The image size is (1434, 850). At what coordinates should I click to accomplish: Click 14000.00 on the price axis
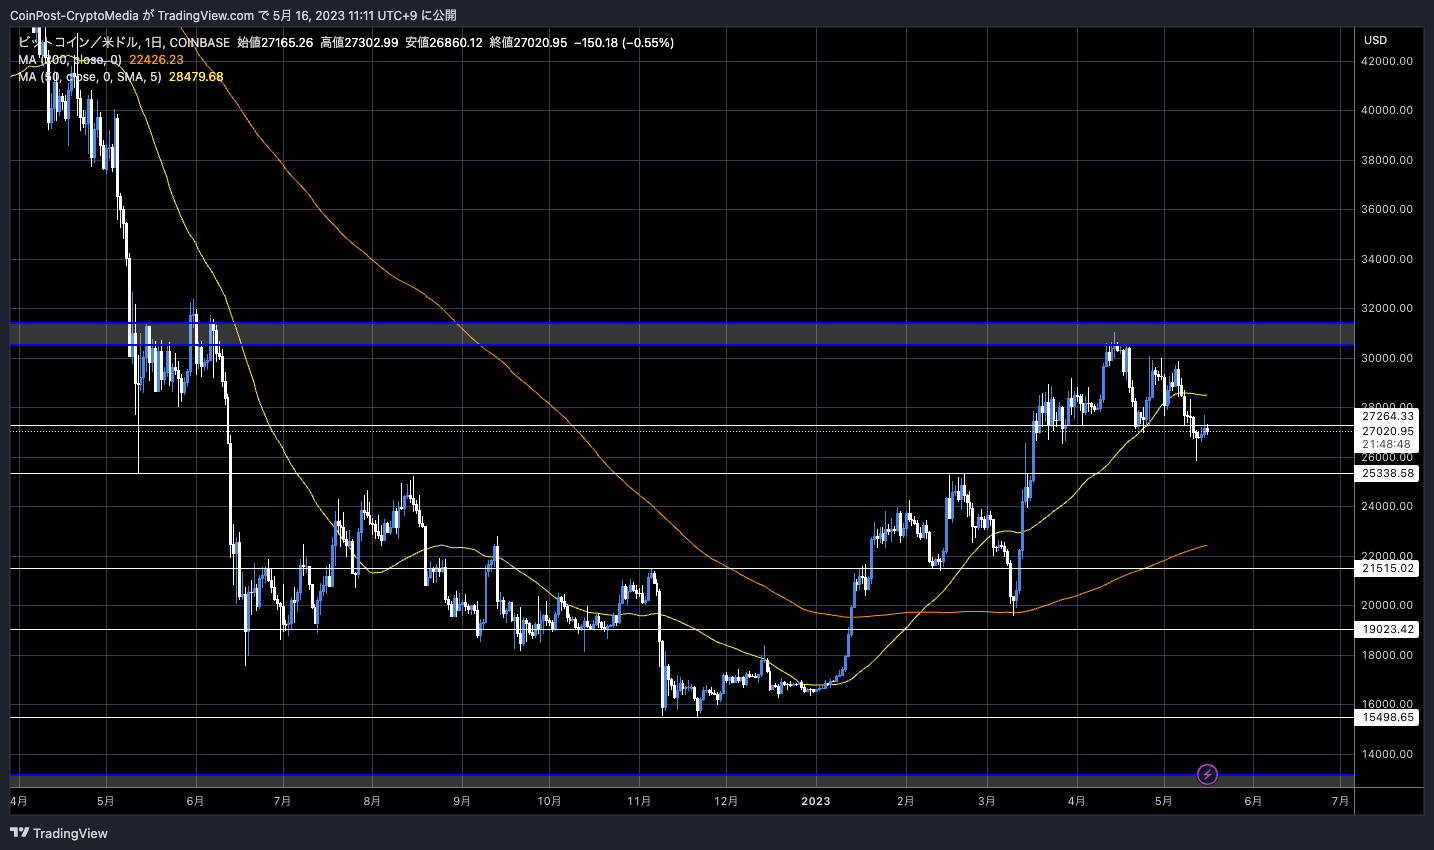(x=1388, y=754)
